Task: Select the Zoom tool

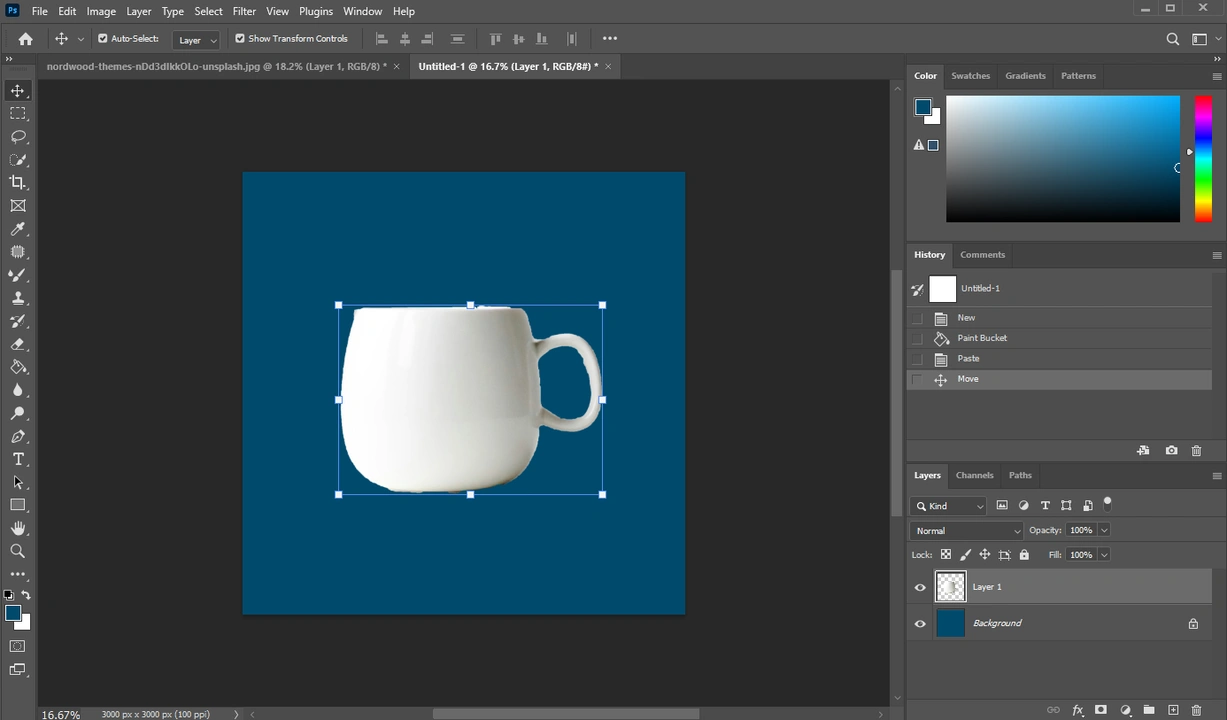Action: point(18,551)
